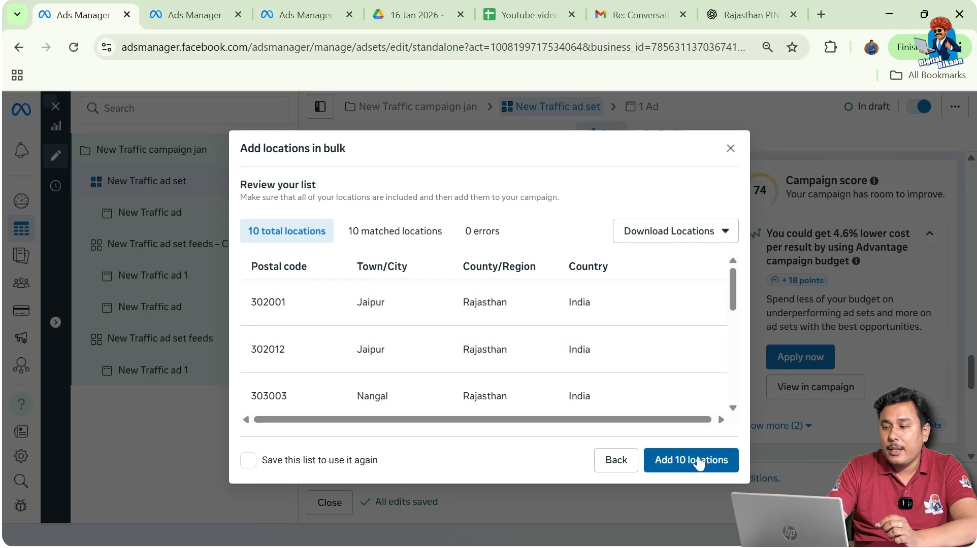Click the pencil edit icon

click(x=55, y=155)
